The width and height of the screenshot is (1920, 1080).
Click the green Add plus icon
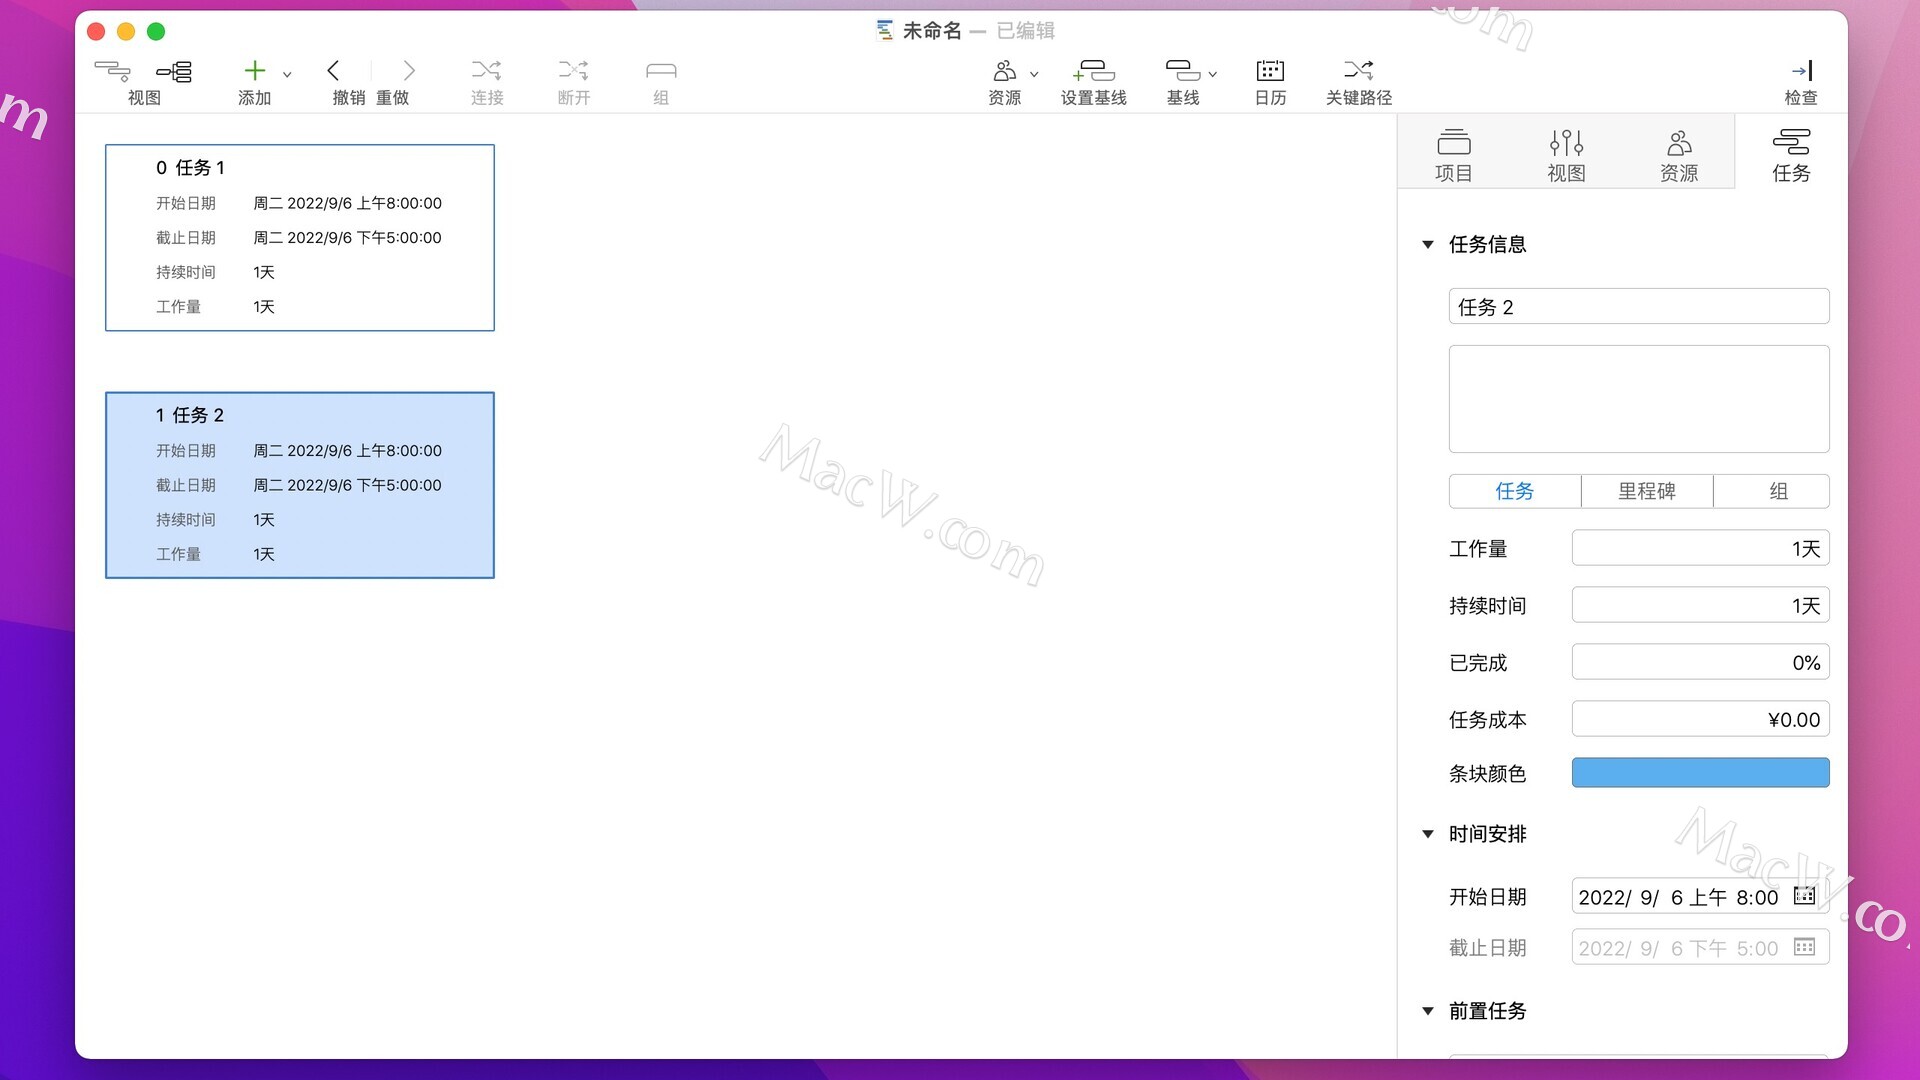(254, 71)
